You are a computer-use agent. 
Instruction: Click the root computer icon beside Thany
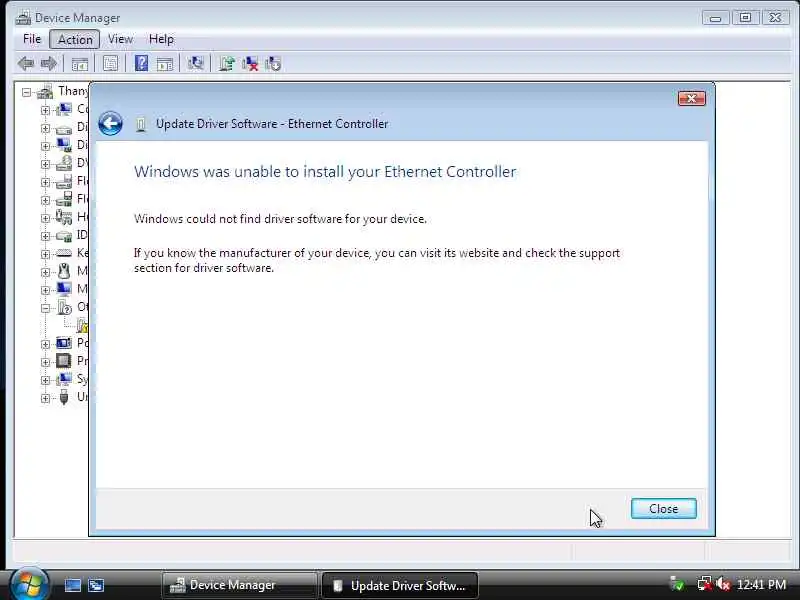pos(45,91)
